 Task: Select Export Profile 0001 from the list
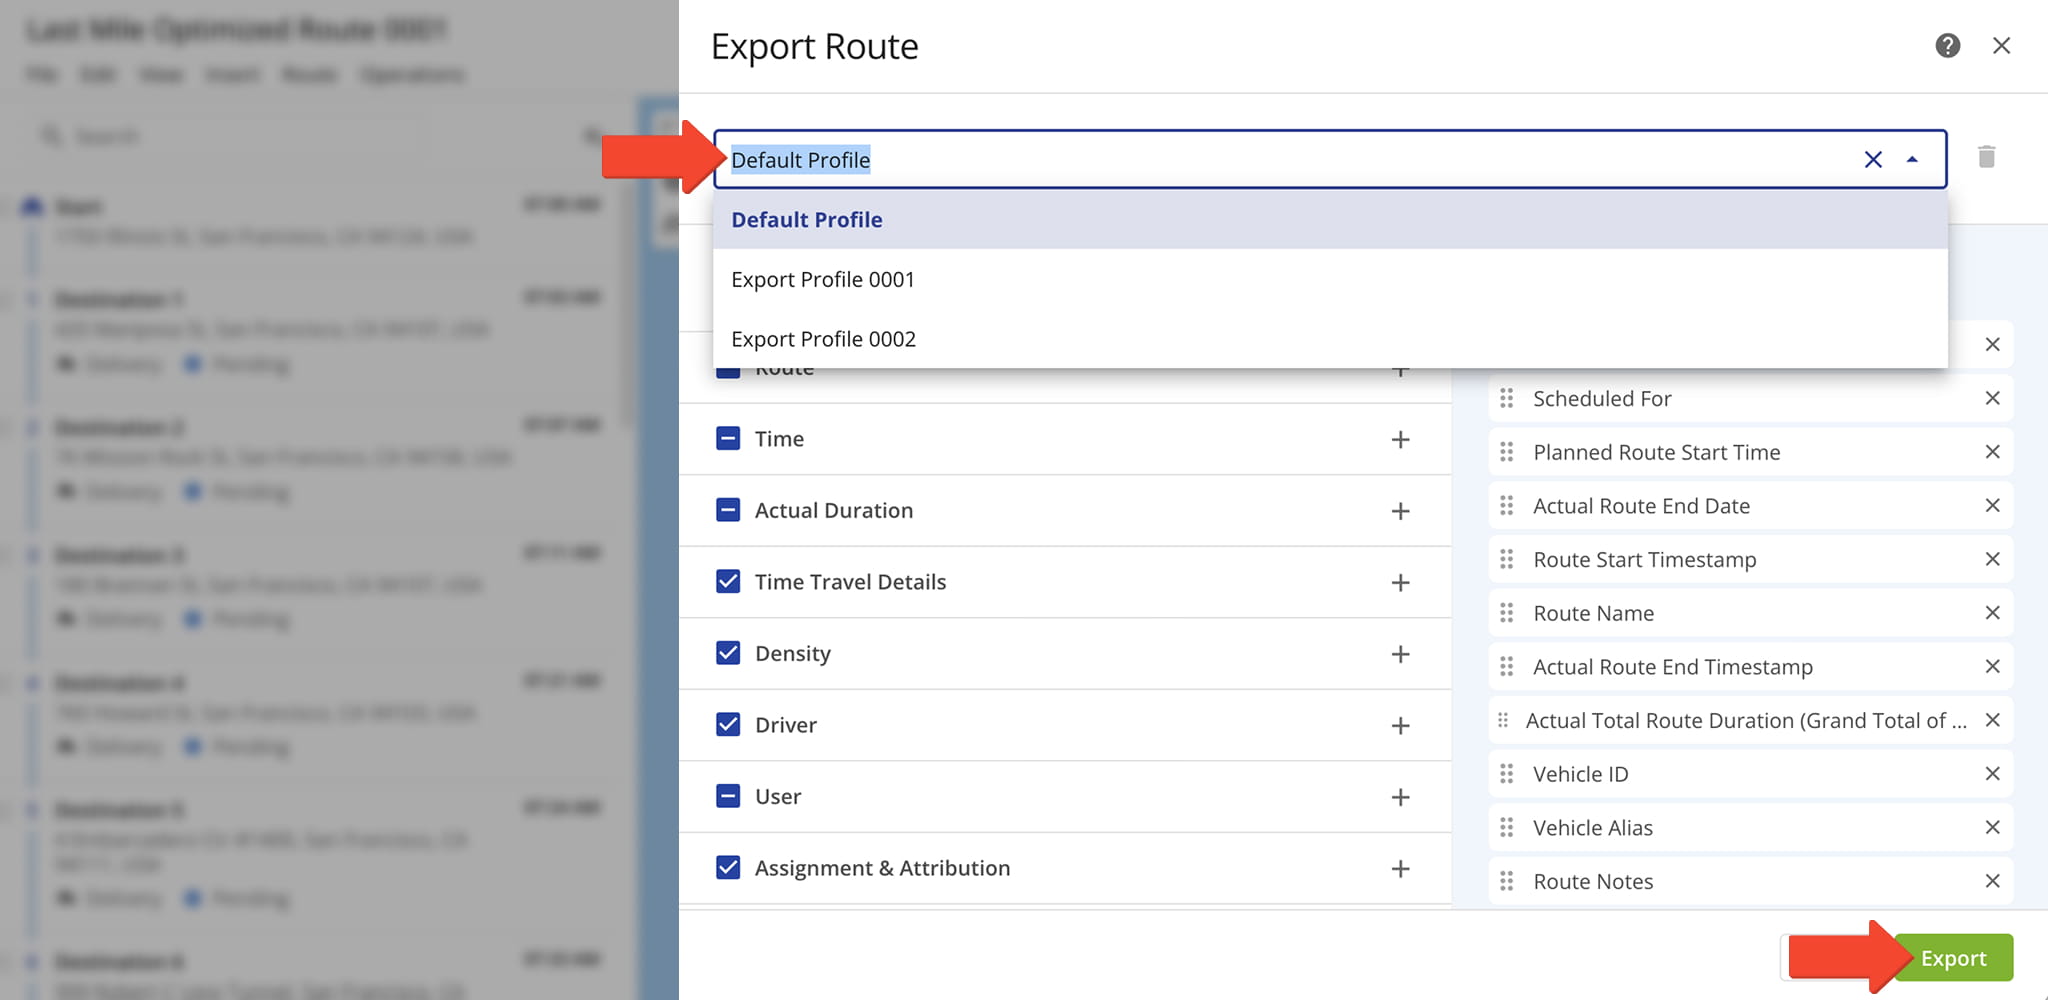[x=822, y=280]
